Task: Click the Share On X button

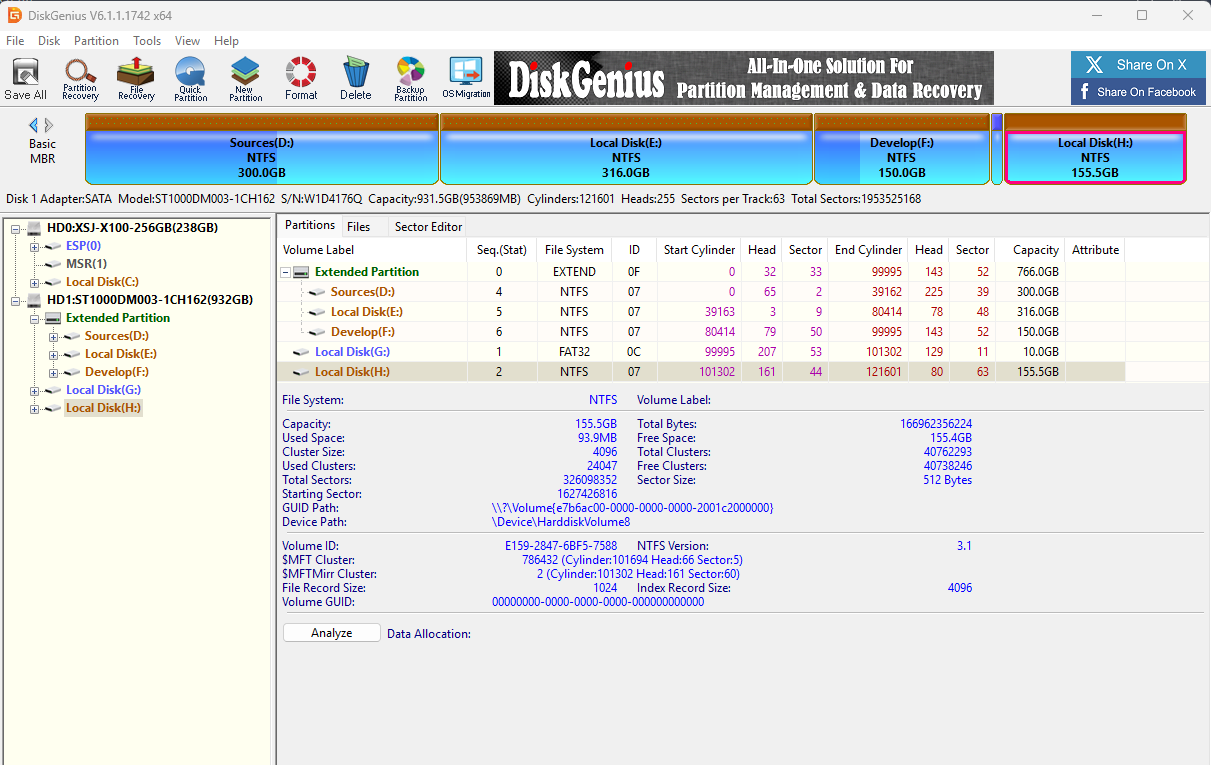Action: click(x=1139, y=65)
